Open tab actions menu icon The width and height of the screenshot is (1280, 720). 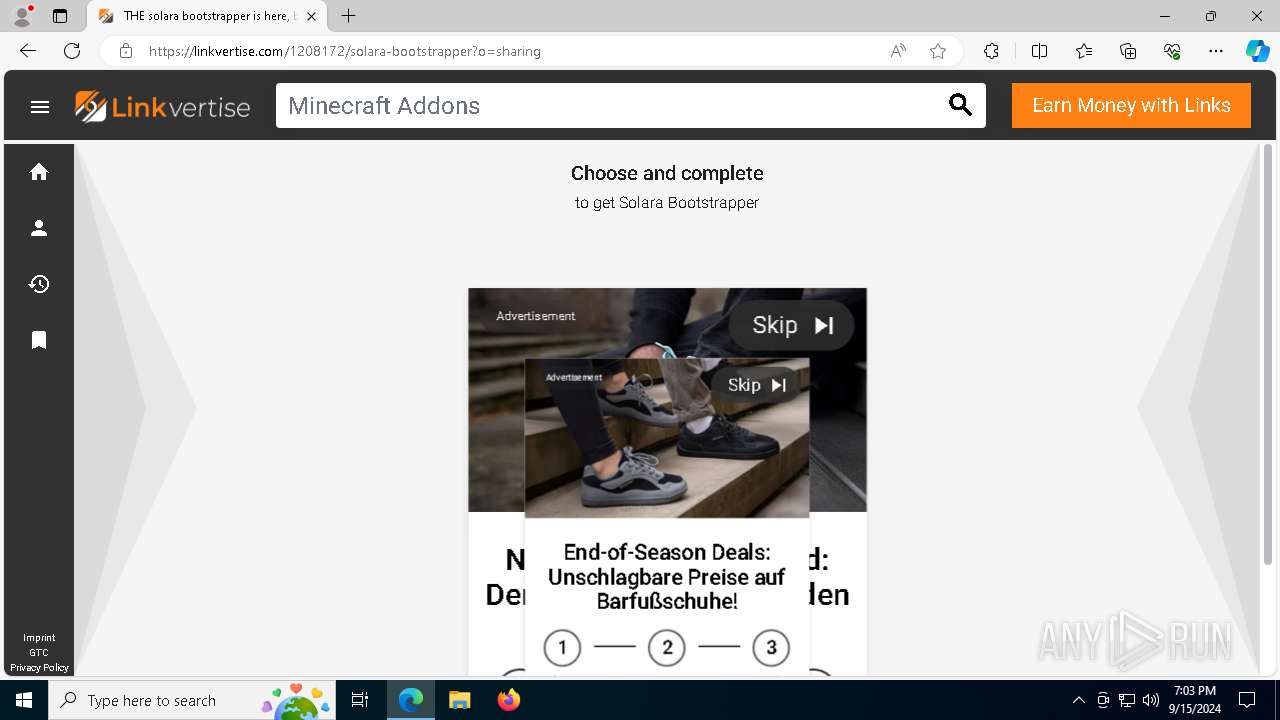tap(60, 16)
